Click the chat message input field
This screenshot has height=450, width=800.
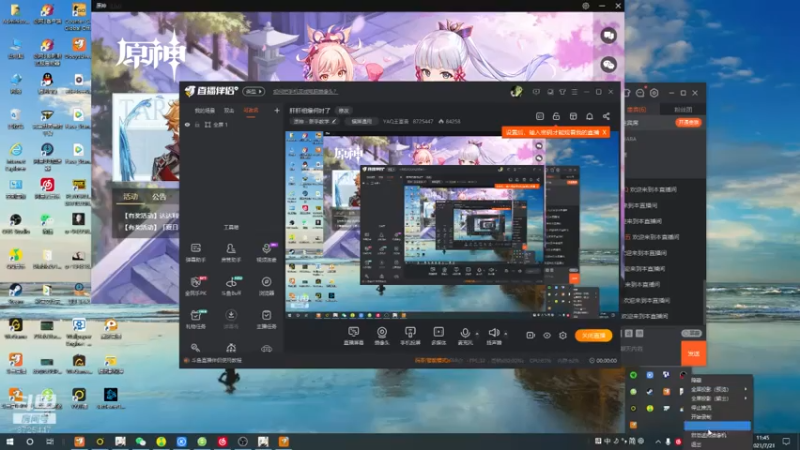[649, 353]
